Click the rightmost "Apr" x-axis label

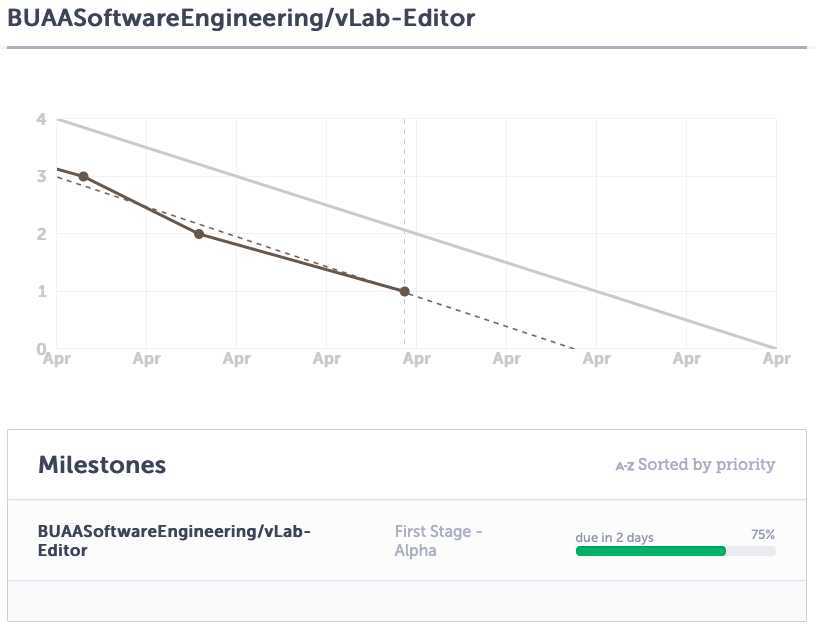click(776, 359)
